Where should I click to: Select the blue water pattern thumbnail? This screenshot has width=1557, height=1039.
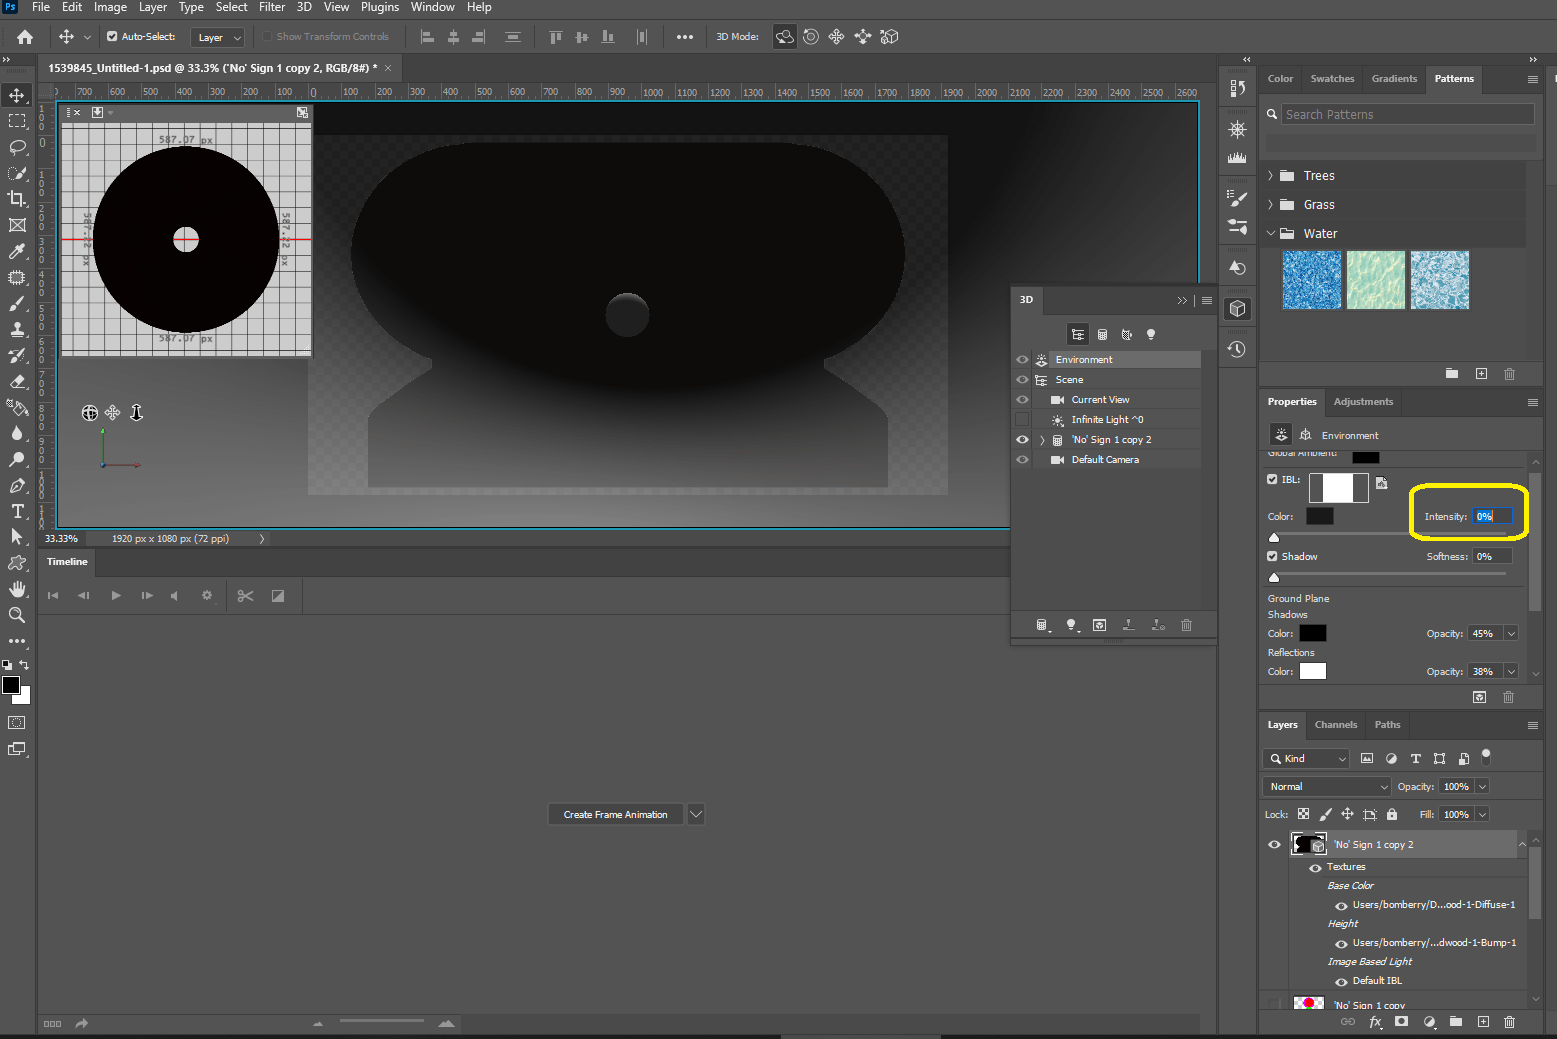click(1311, 280)
